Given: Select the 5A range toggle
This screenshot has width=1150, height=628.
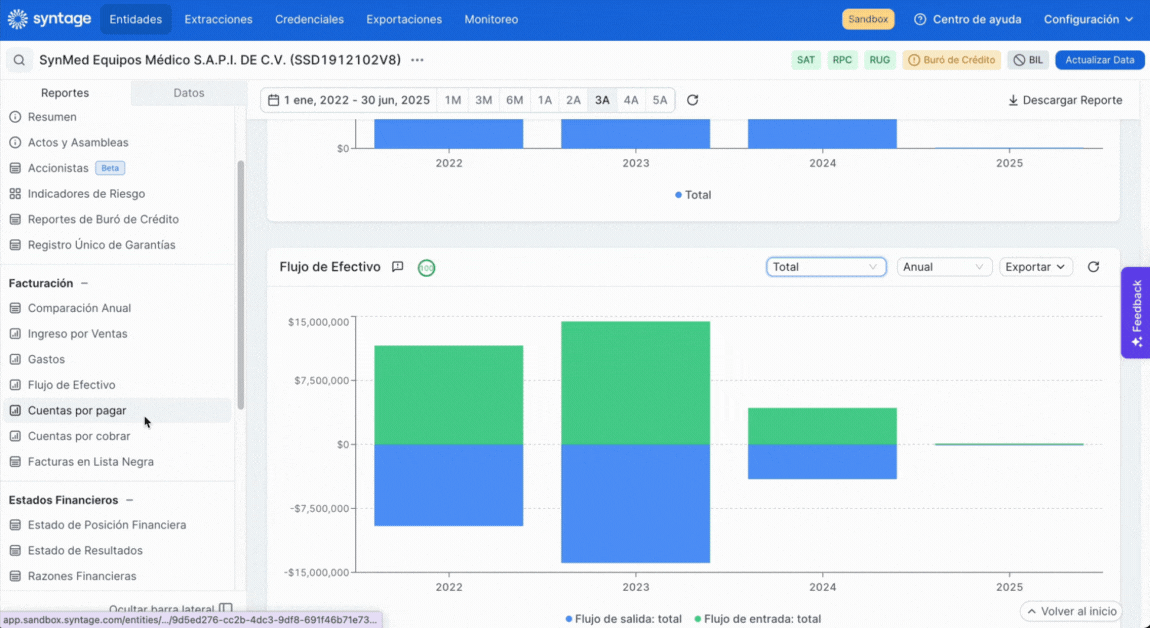Looking at the screenshot, I should point(660,100).
